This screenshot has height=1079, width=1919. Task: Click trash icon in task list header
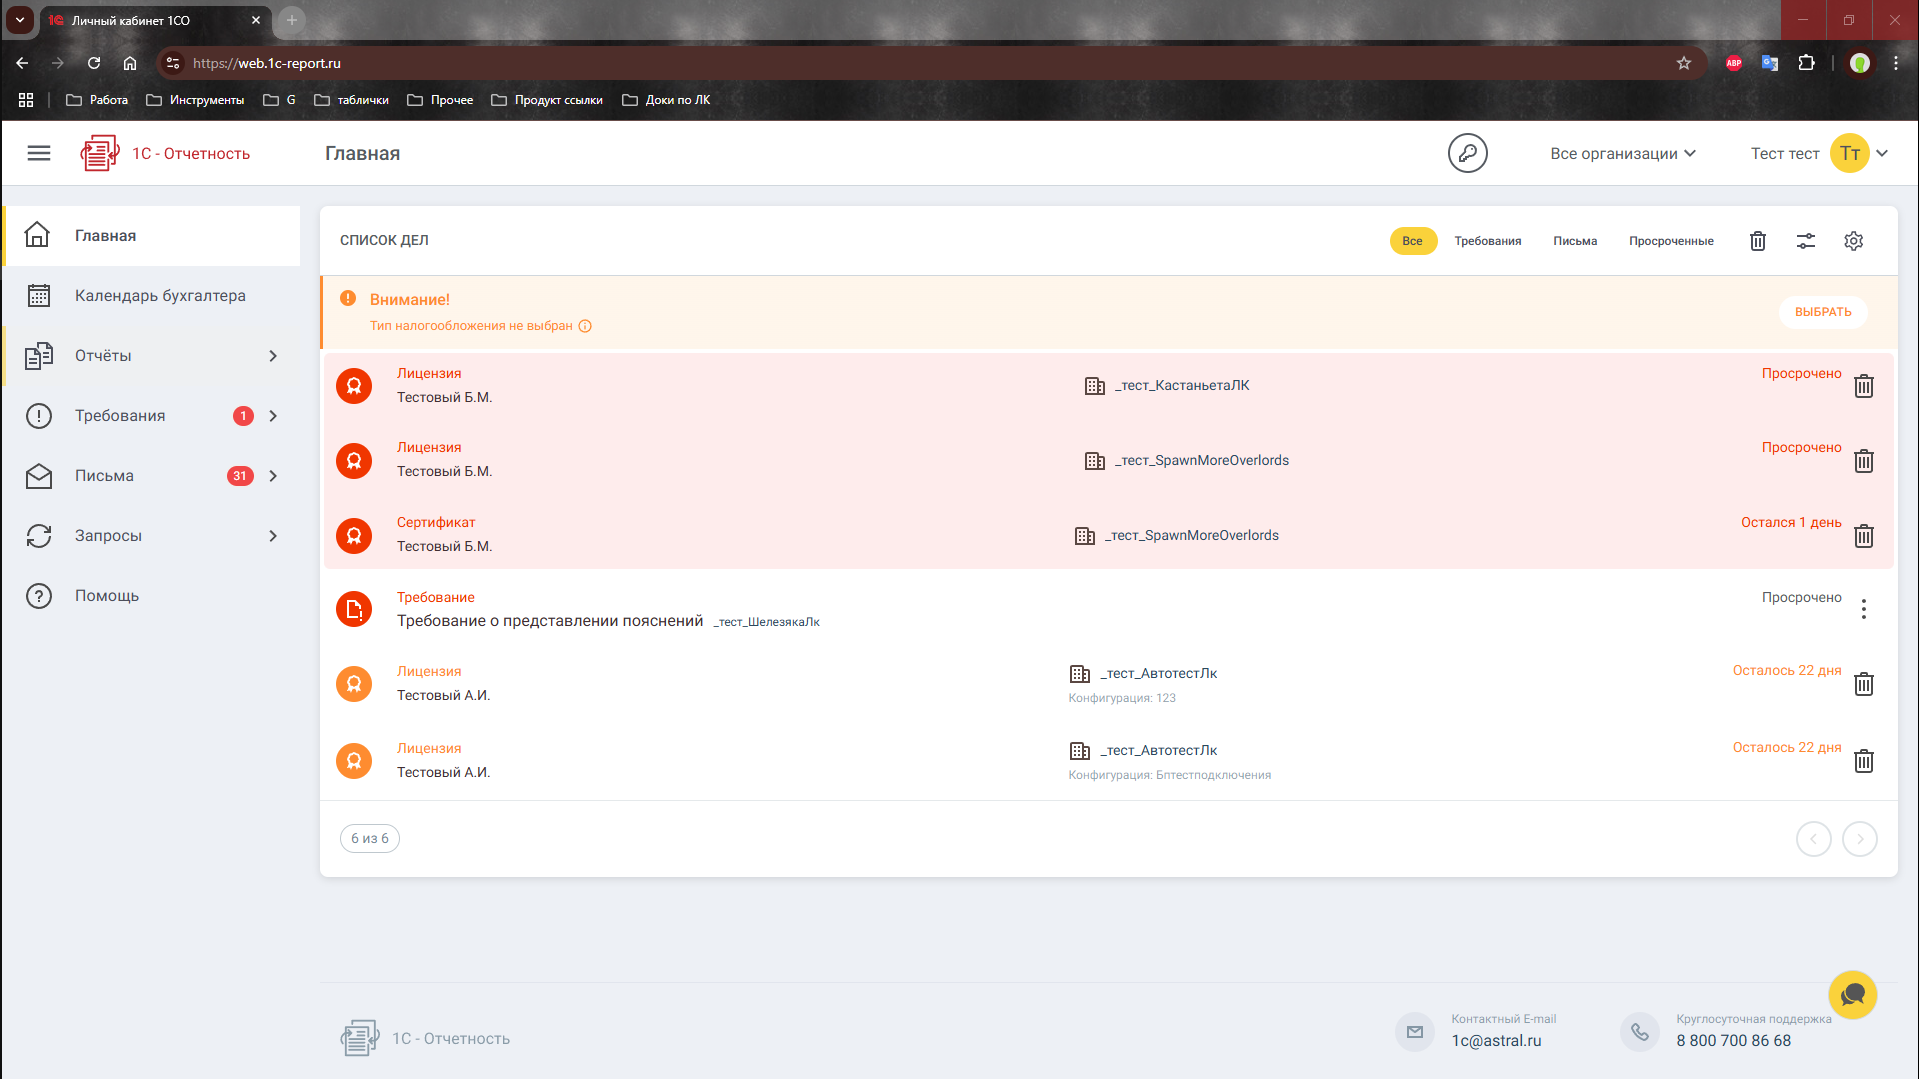pyautogui.click(x=1757, y=241)
